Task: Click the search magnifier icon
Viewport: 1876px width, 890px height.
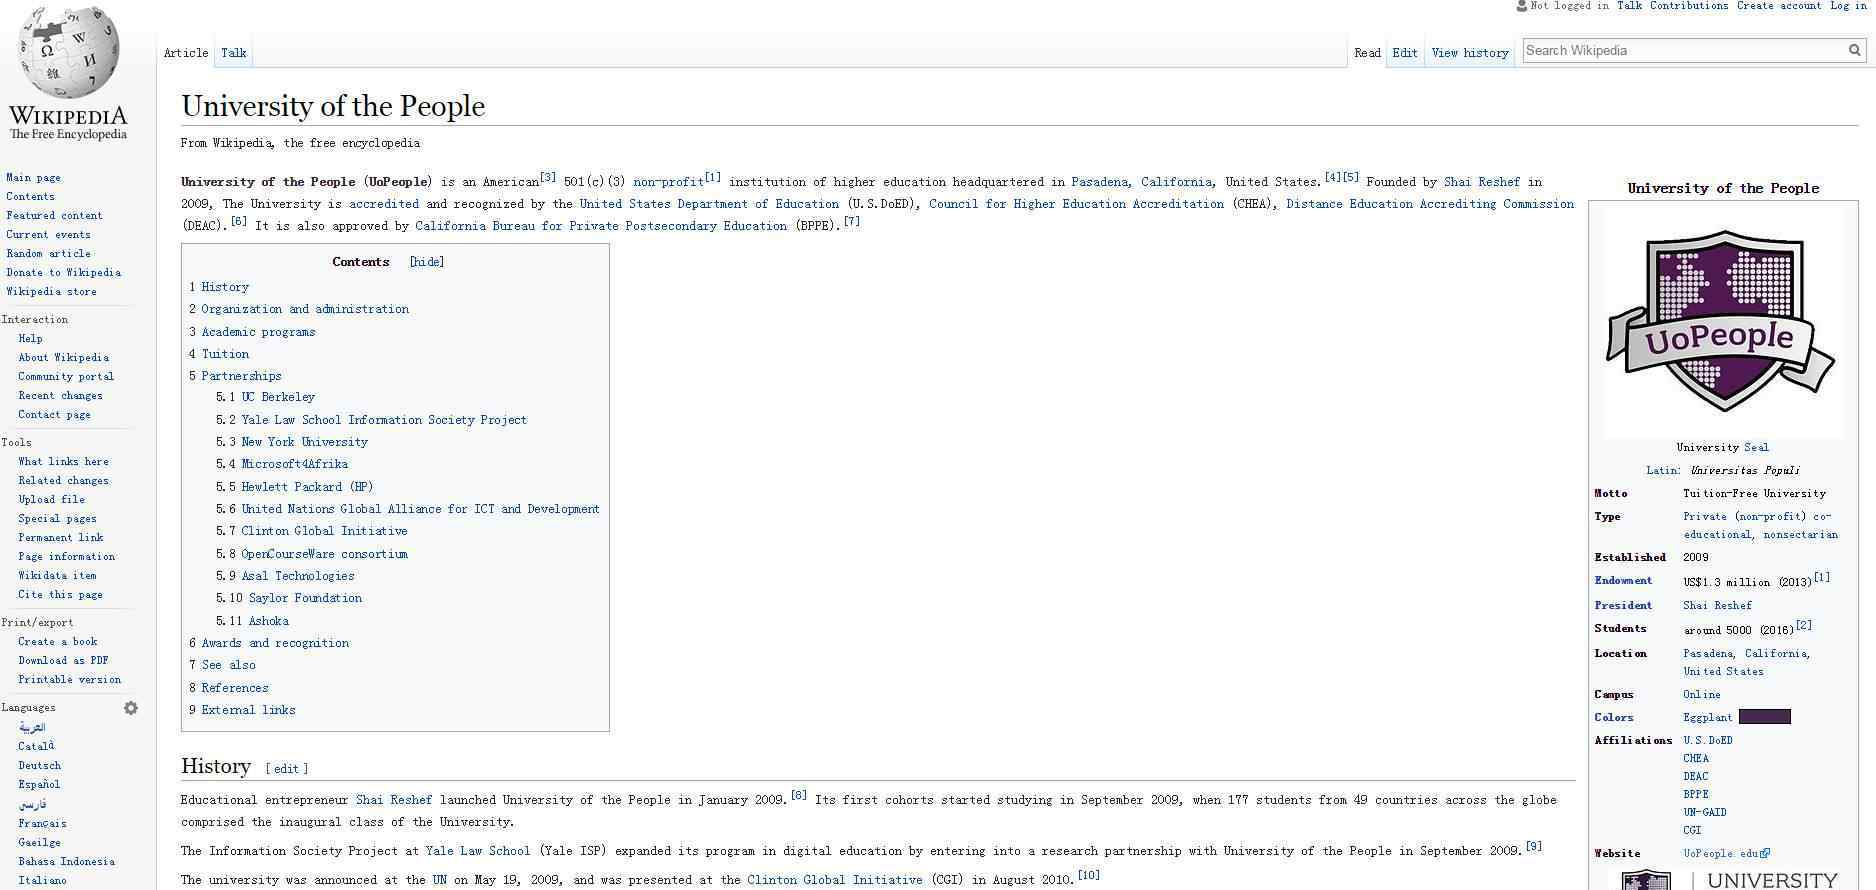Action: 1855,50
